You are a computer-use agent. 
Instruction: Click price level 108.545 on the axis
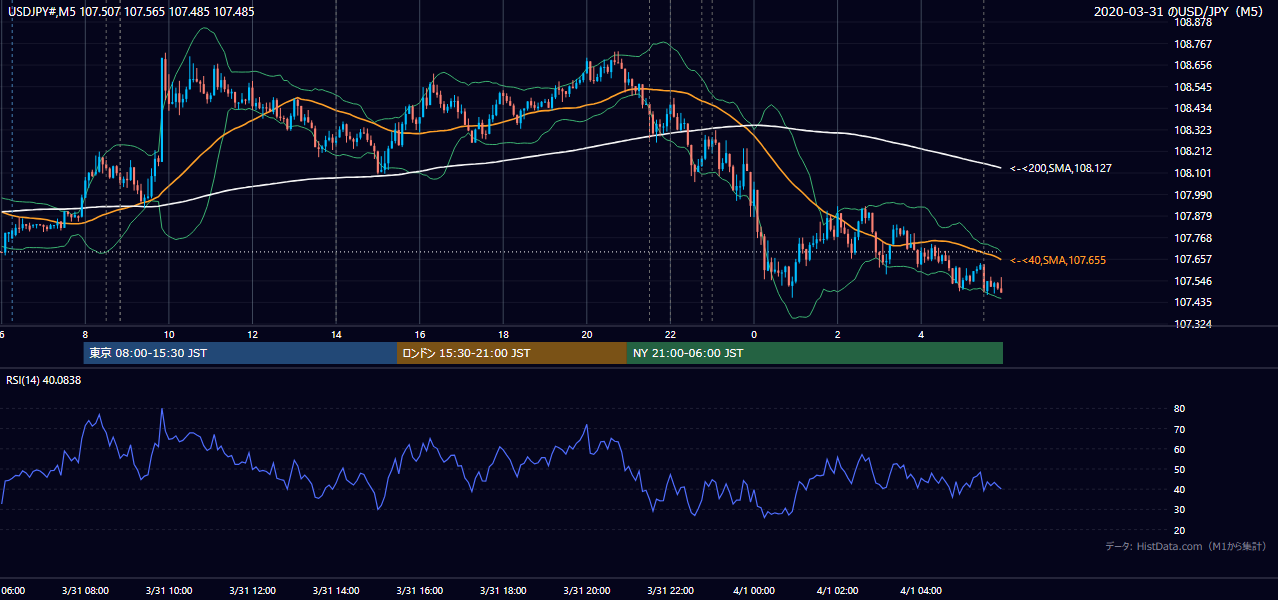pos(1193,87)
